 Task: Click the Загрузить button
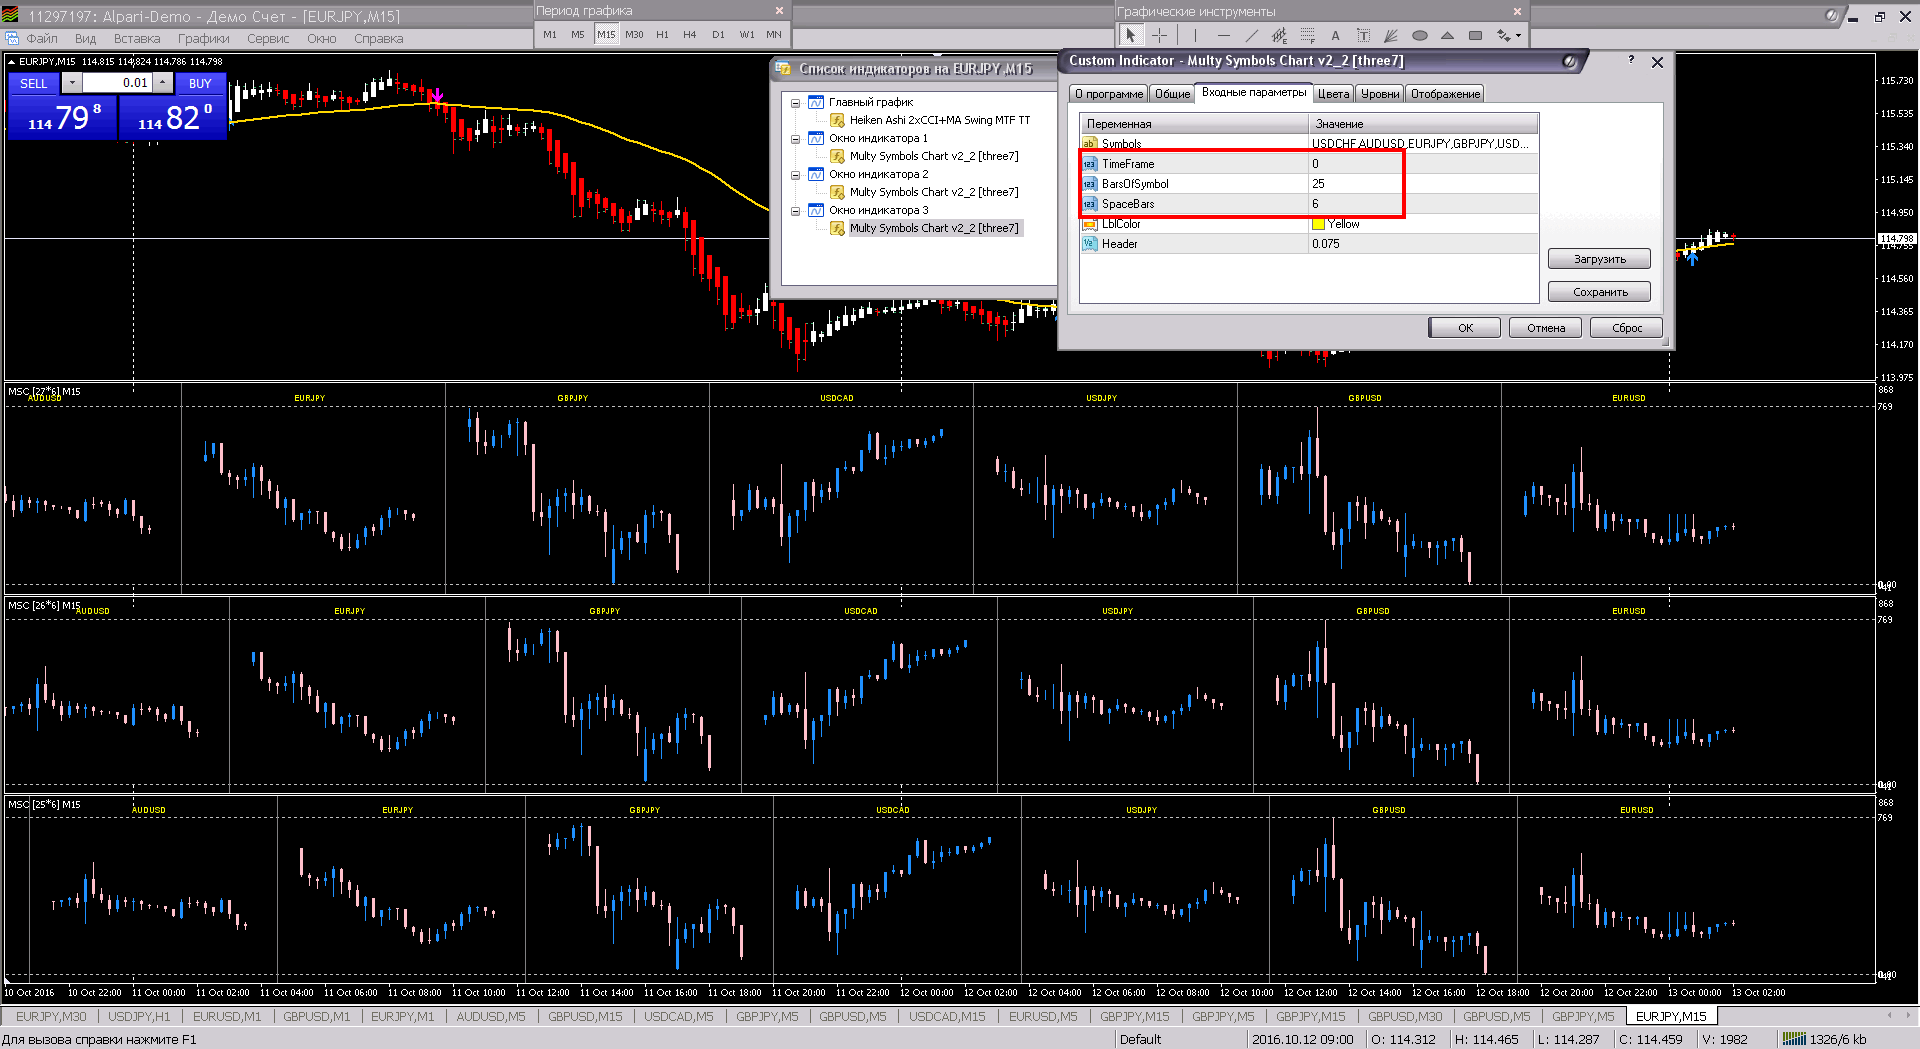click(x=1599, y=259)
